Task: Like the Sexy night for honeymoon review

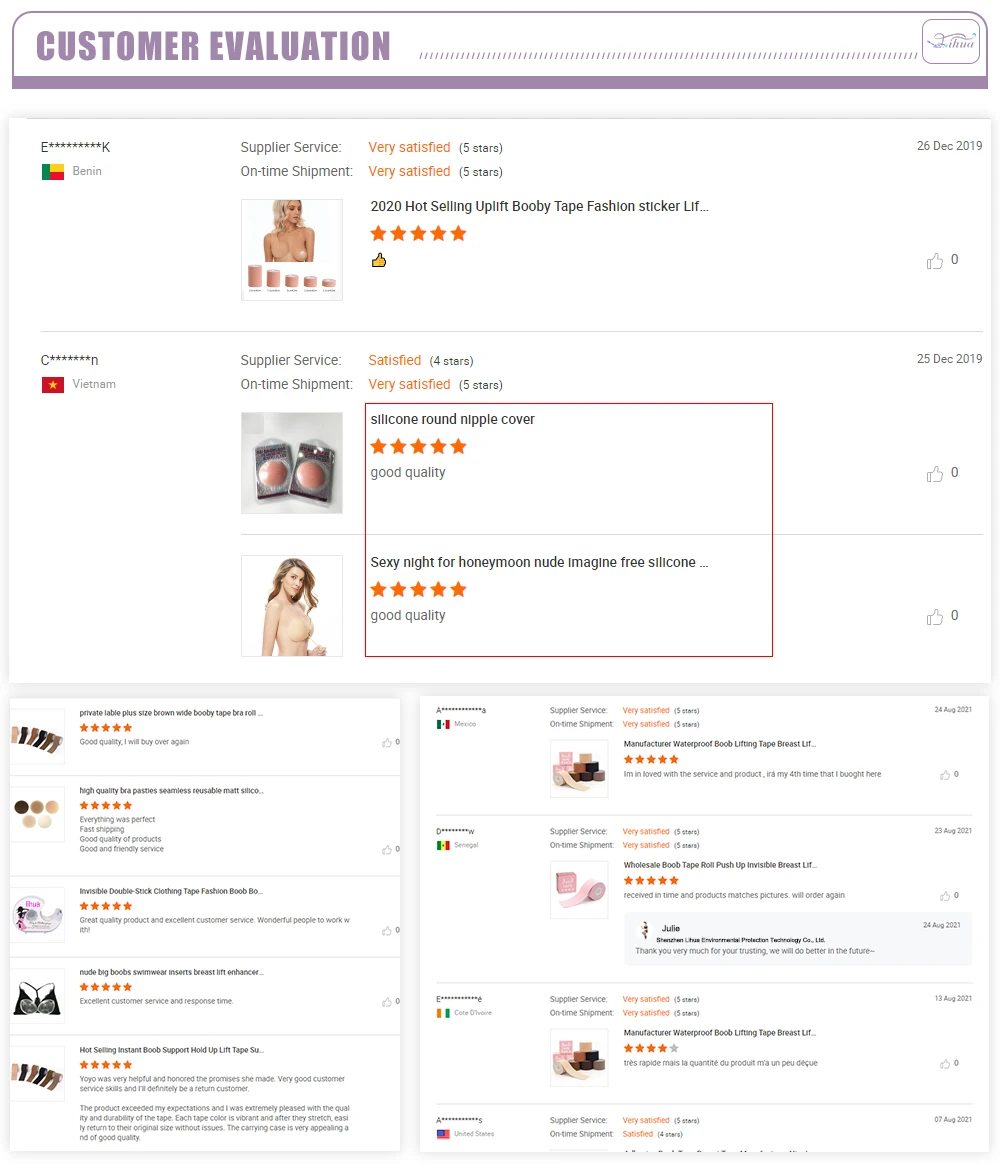Action: coord(935,617)
